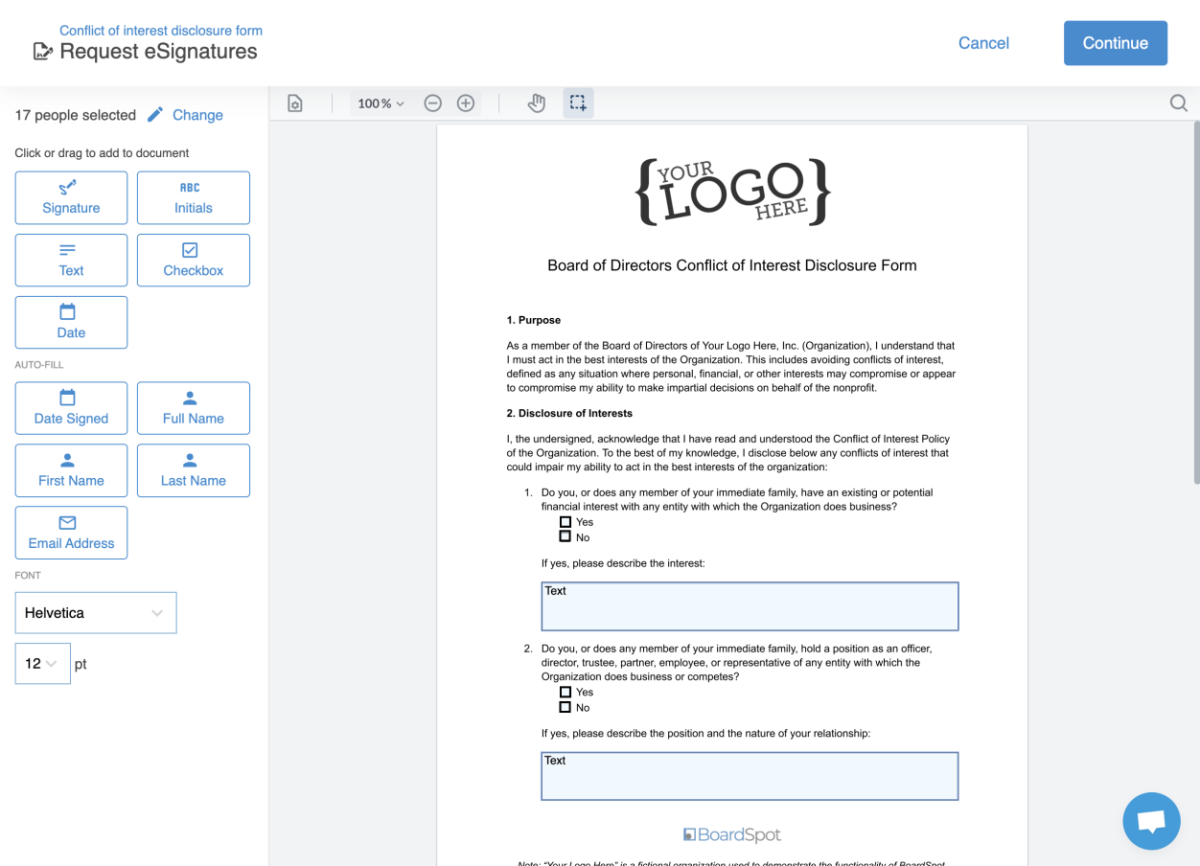This screenshot has width=1200, height=866.
Task: Add a Checkbox field to the document
Action: click(193, 260)
